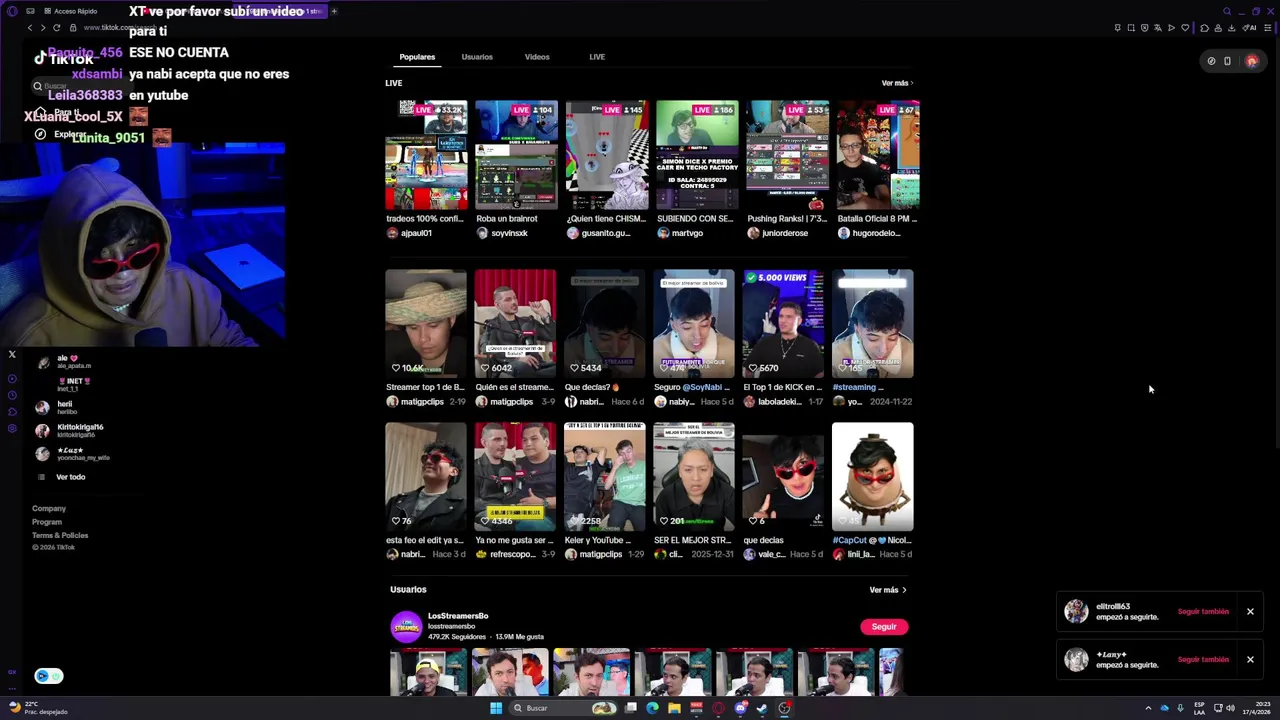This screenshot has height=720, width=1280.
Task: Open the #CapCut egg character video
Action: click(x=872, y=476)
